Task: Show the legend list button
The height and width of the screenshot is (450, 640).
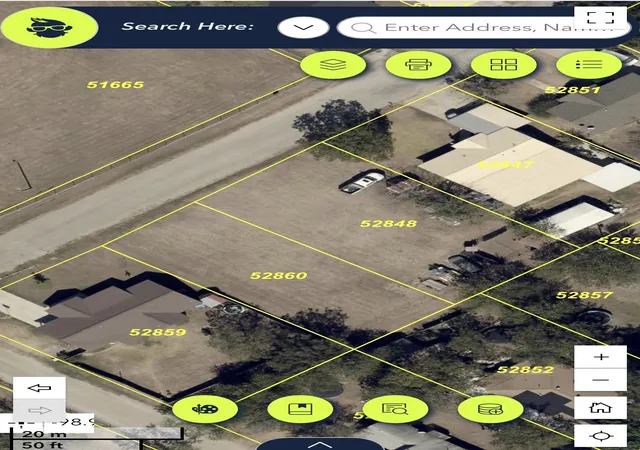Action: (x=589, y=65)
